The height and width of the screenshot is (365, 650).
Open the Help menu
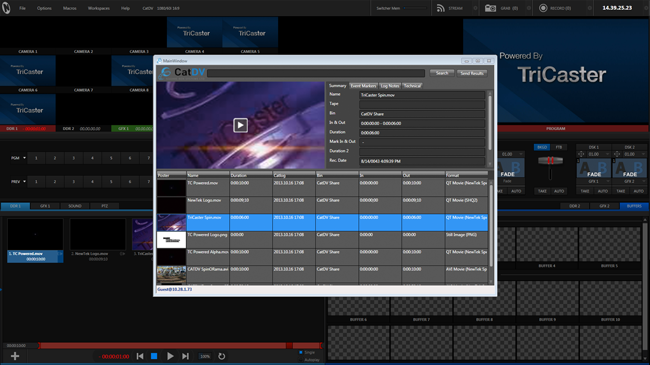point(125,8)
